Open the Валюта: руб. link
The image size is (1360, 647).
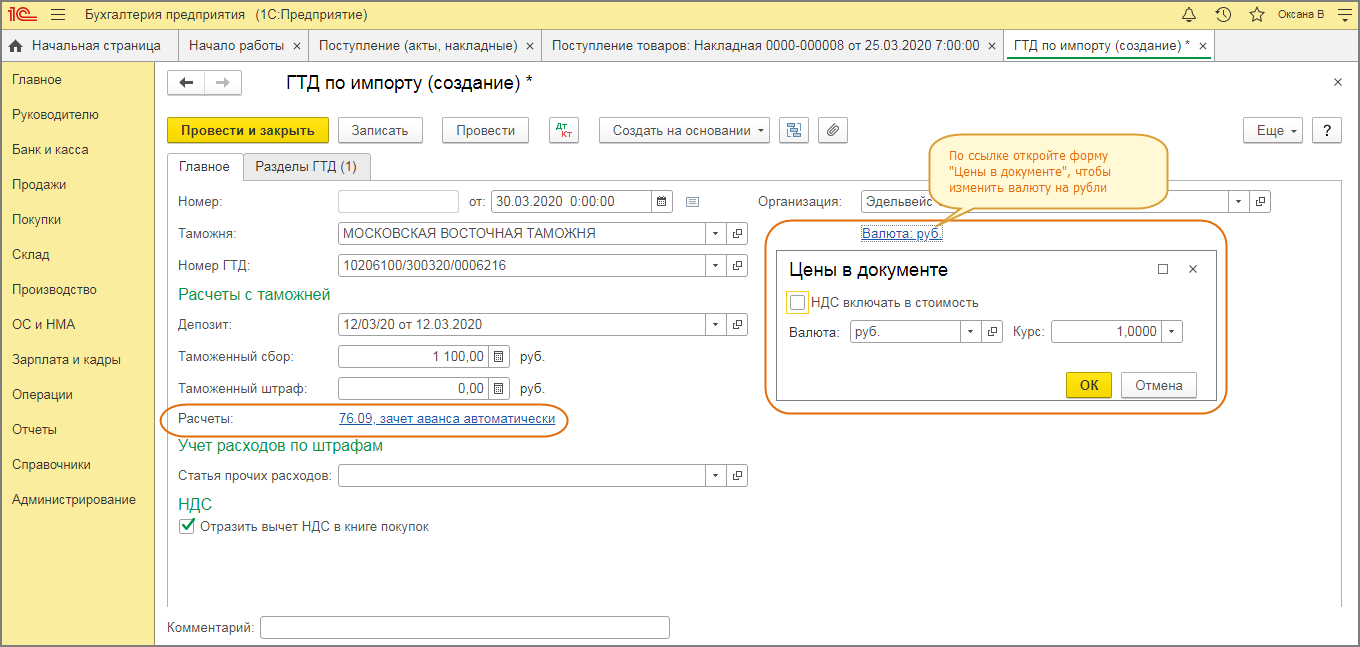(x=902, y=233)
